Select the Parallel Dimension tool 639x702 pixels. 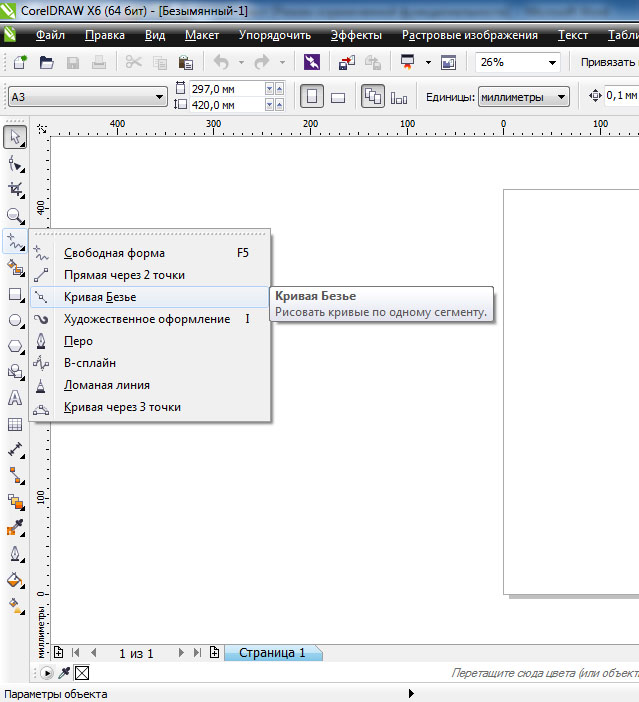16,449
